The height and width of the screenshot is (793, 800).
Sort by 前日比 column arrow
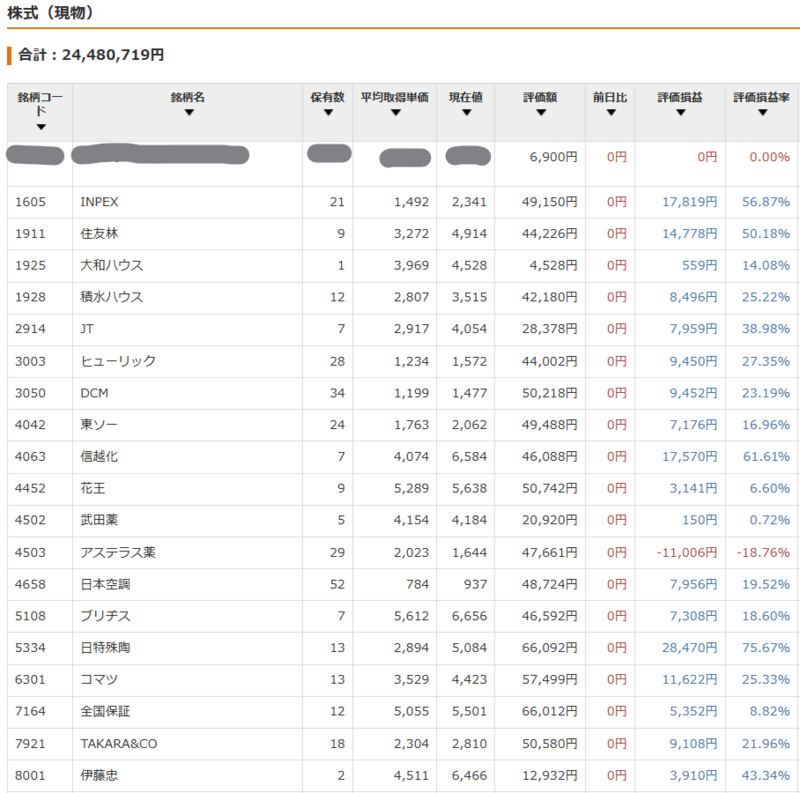(x=611, y=112)
